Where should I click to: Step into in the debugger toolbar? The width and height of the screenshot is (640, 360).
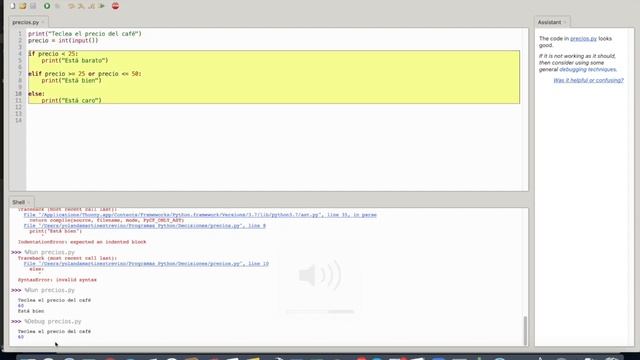(81, 6)
